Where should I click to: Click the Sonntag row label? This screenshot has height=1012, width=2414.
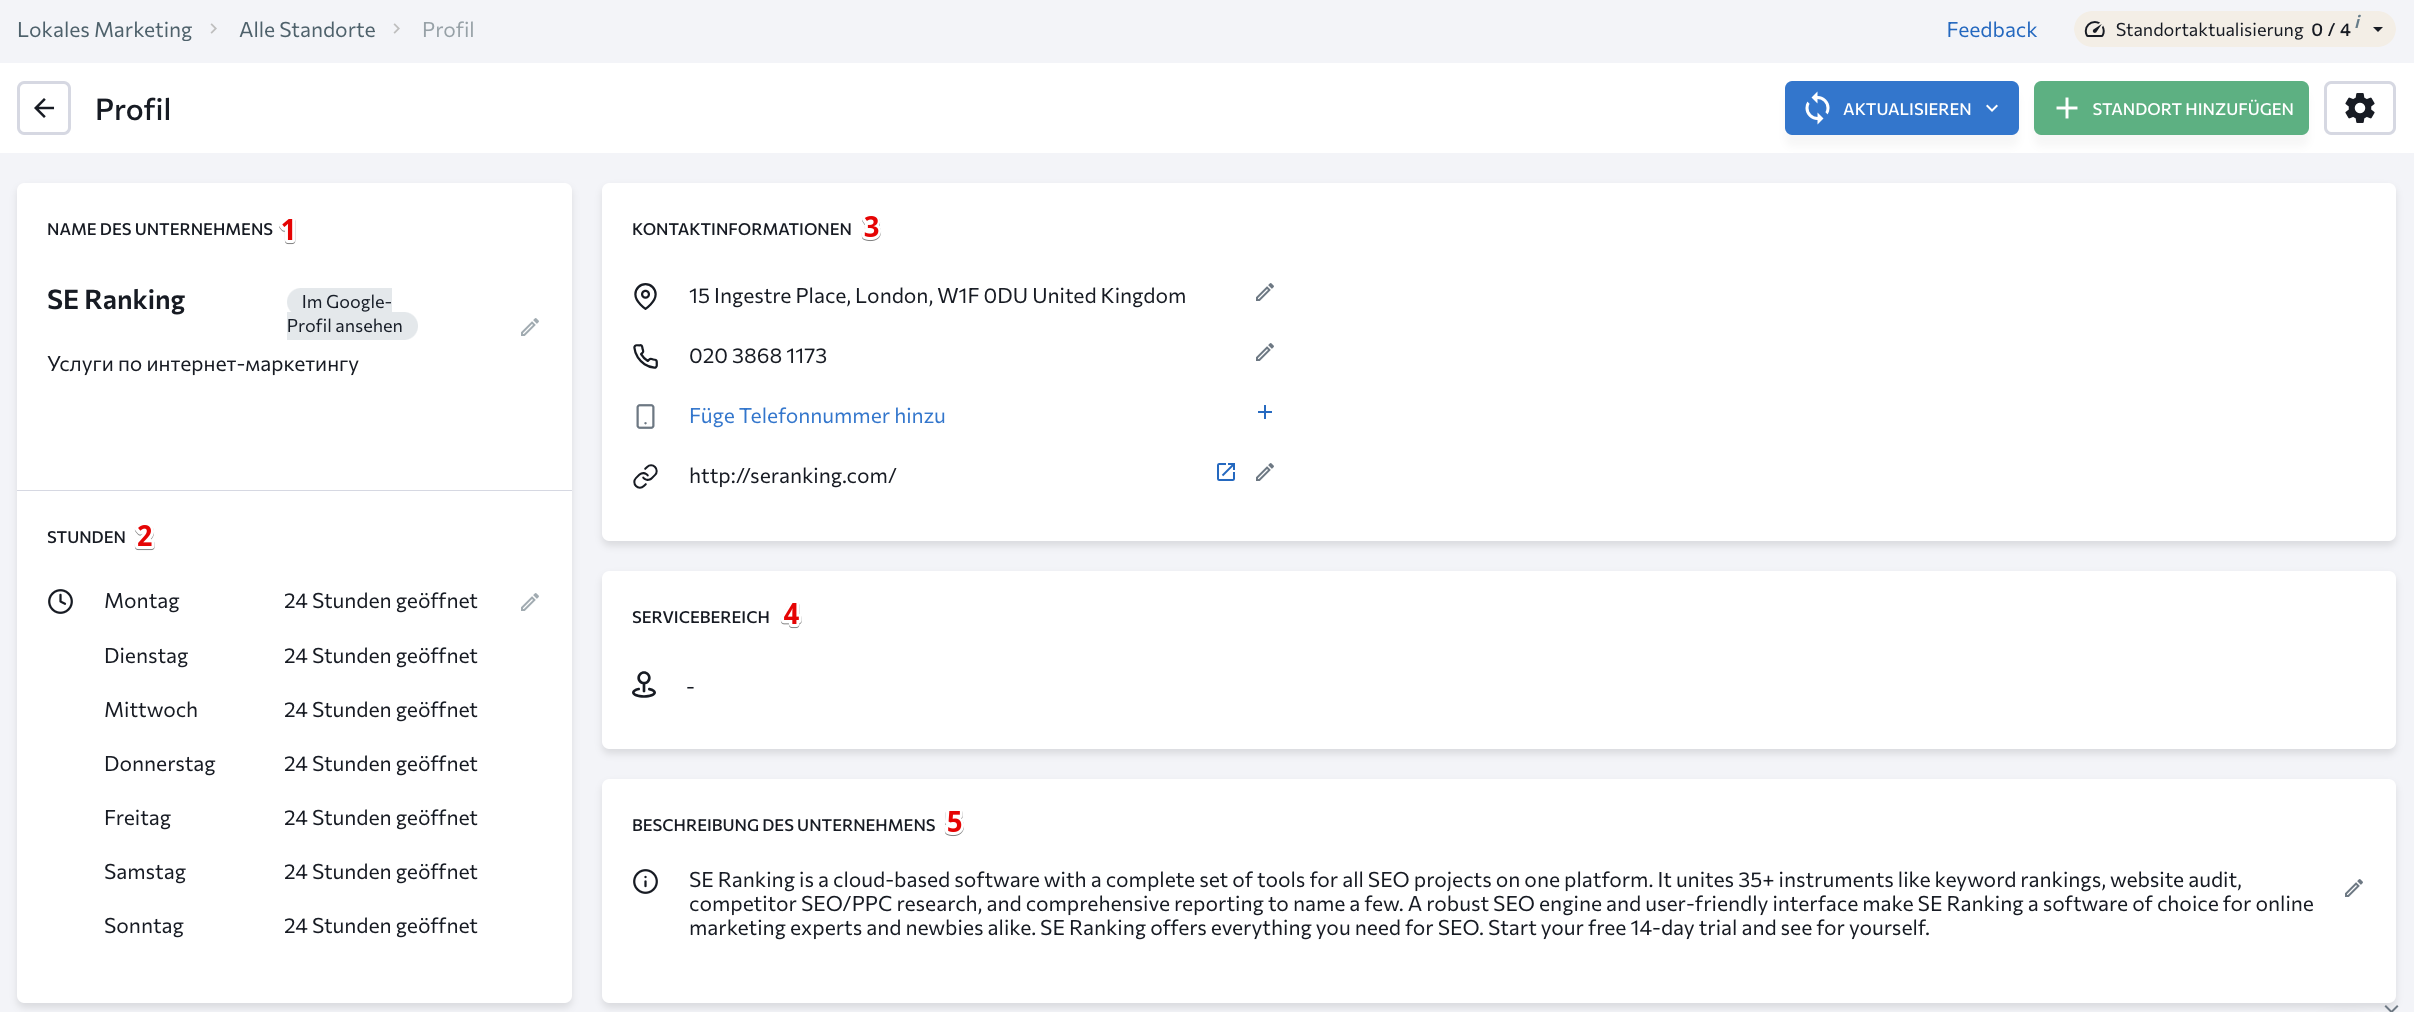144,926
